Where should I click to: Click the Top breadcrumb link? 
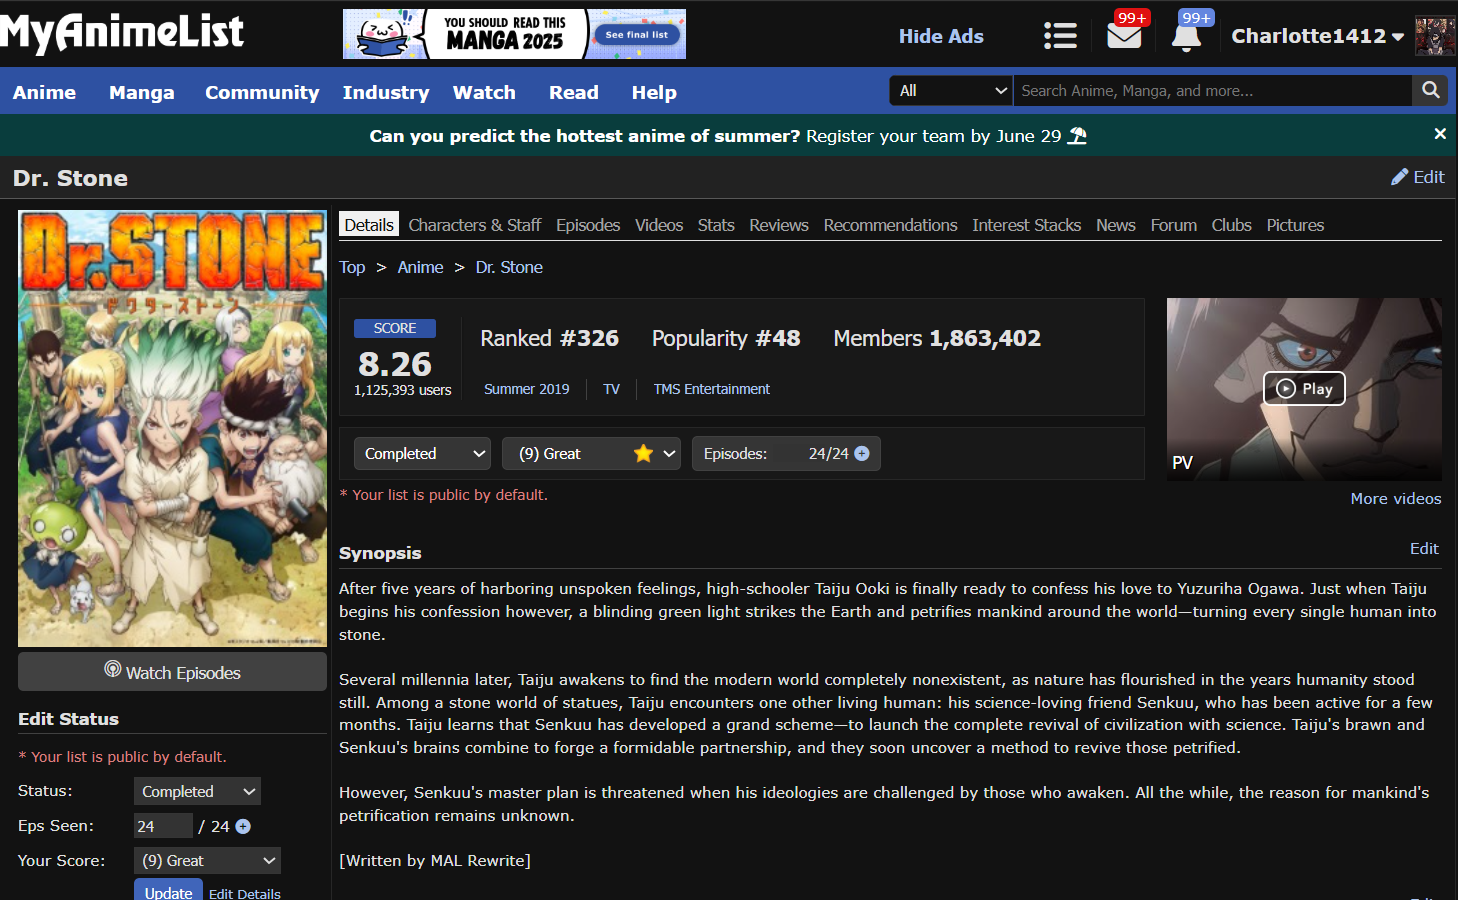tap(352, 267)
